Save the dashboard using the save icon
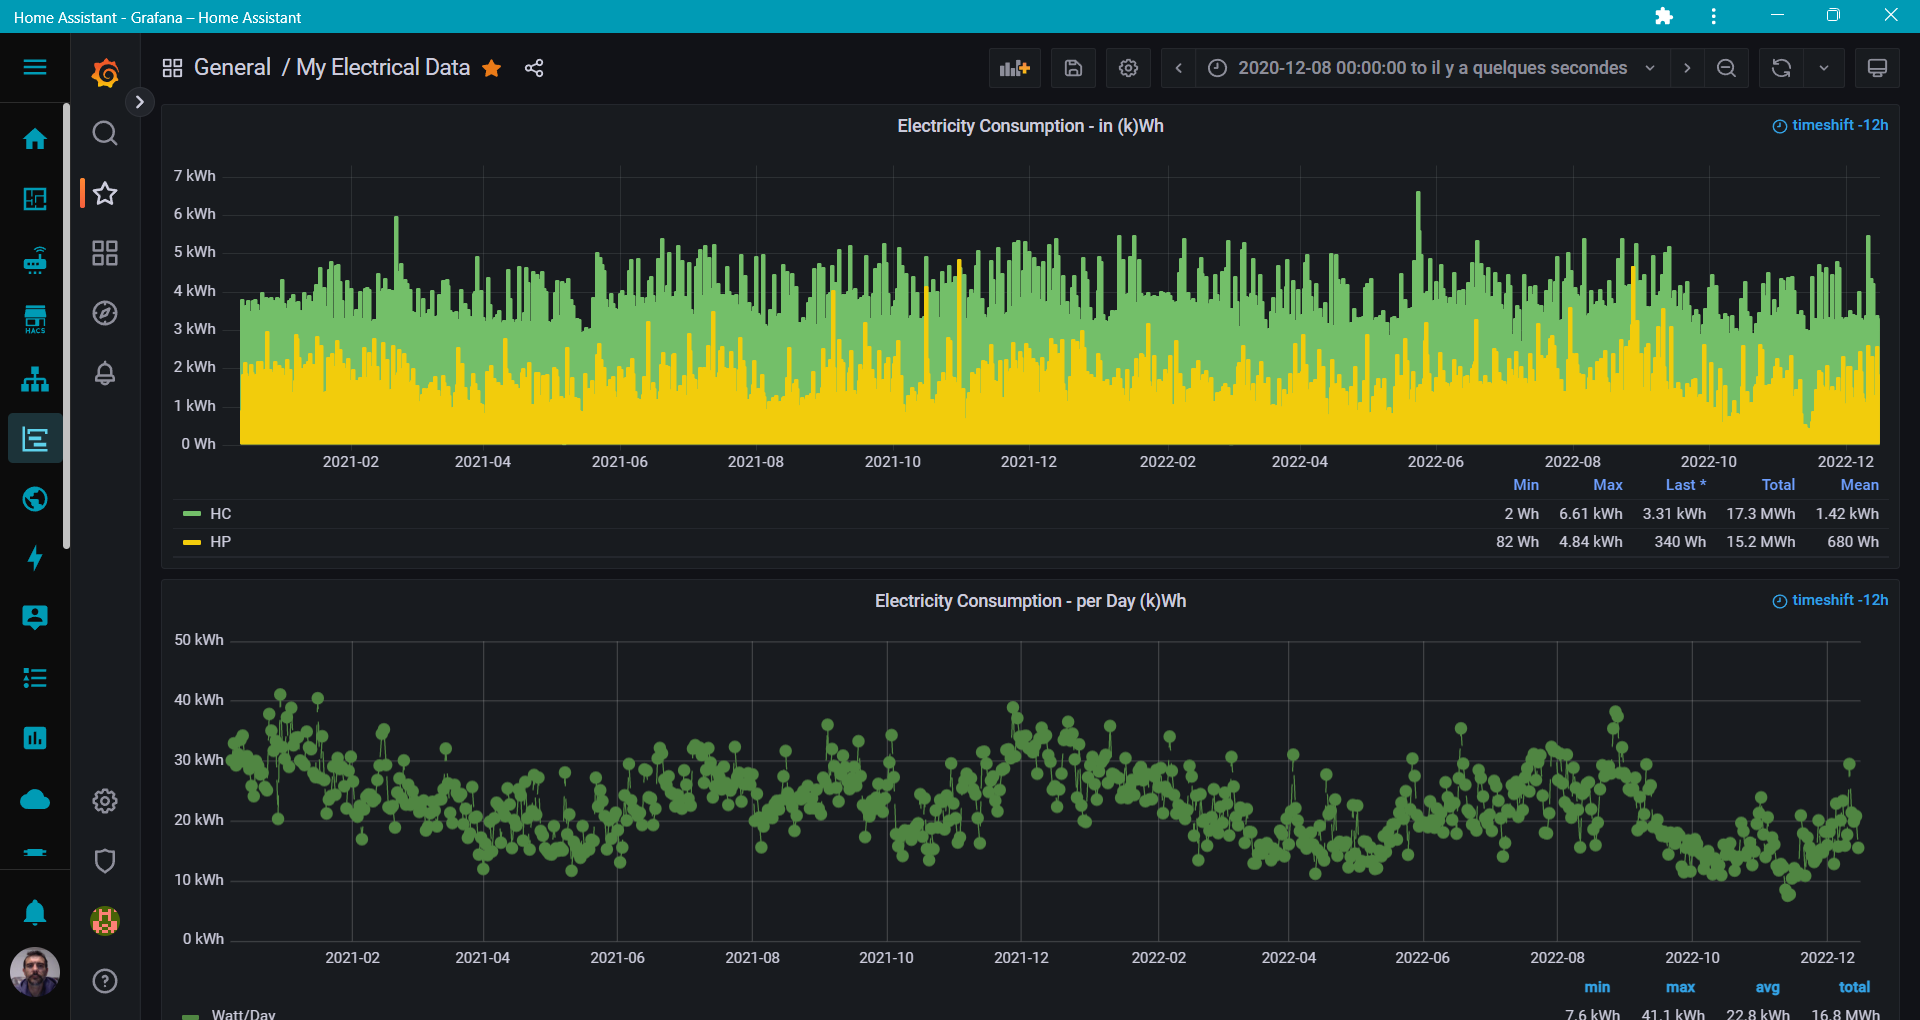The image size is (1920, 1020). click(1072, 67)
